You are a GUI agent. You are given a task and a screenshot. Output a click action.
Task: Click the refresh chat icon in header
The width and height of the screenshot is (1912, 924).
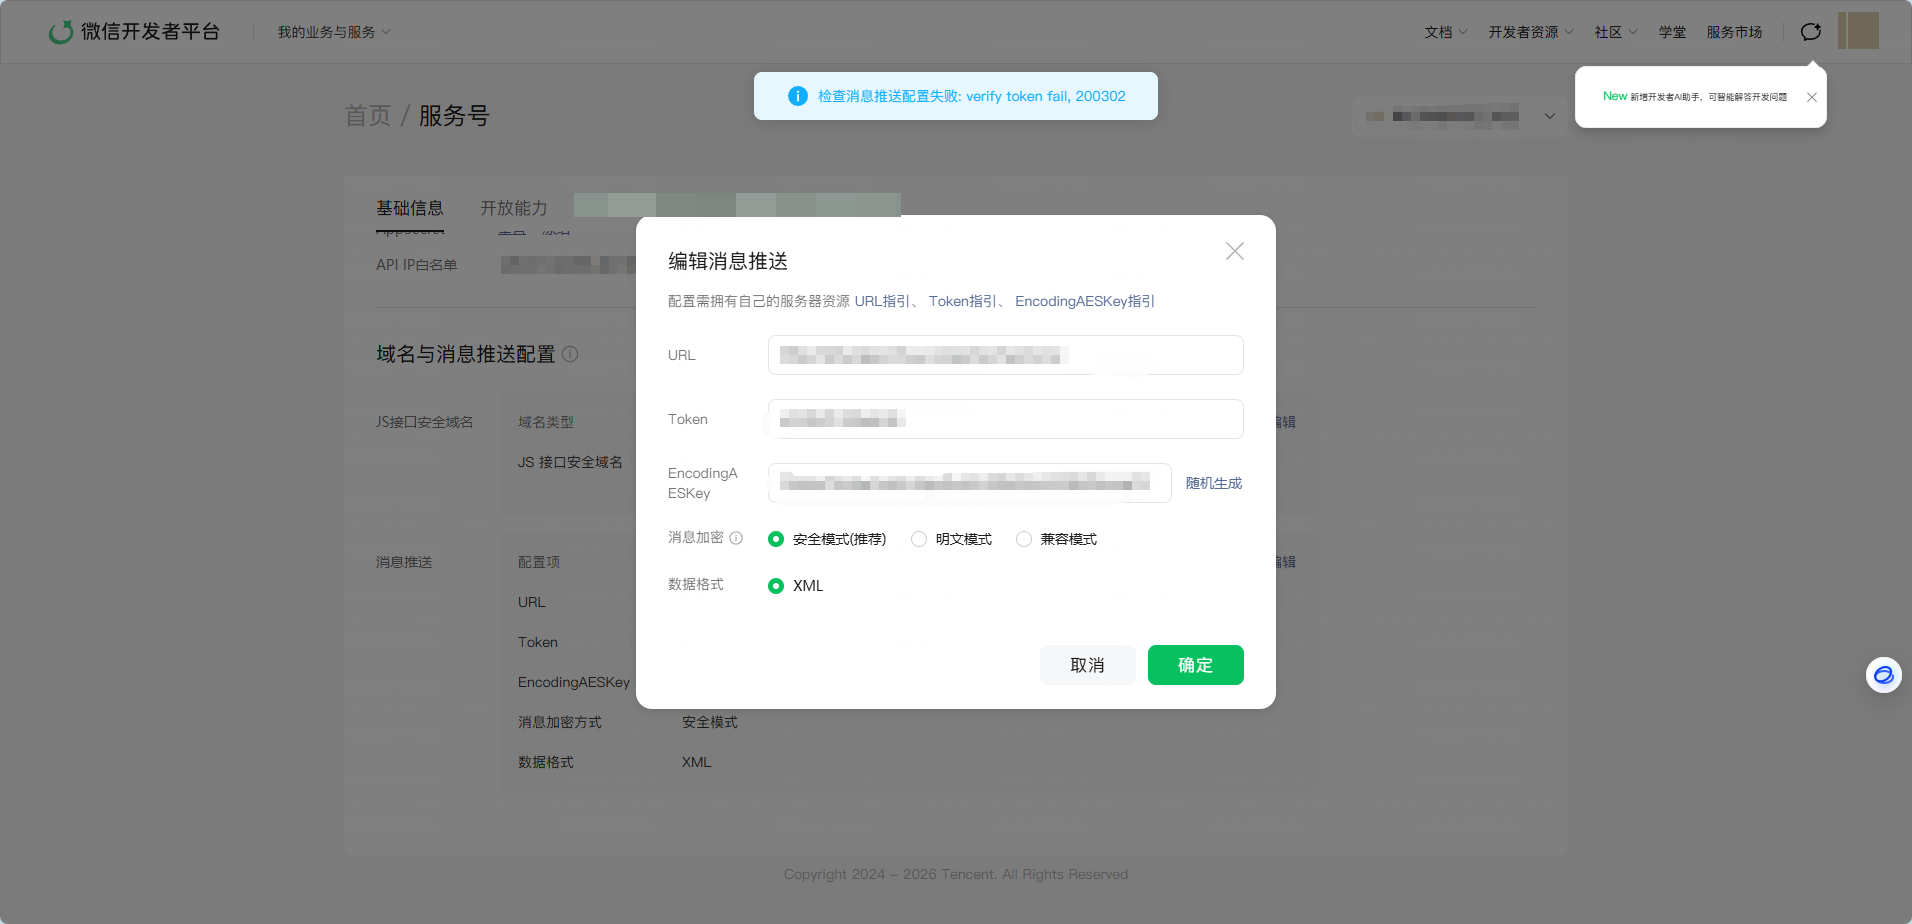(x=1811, y=32)
